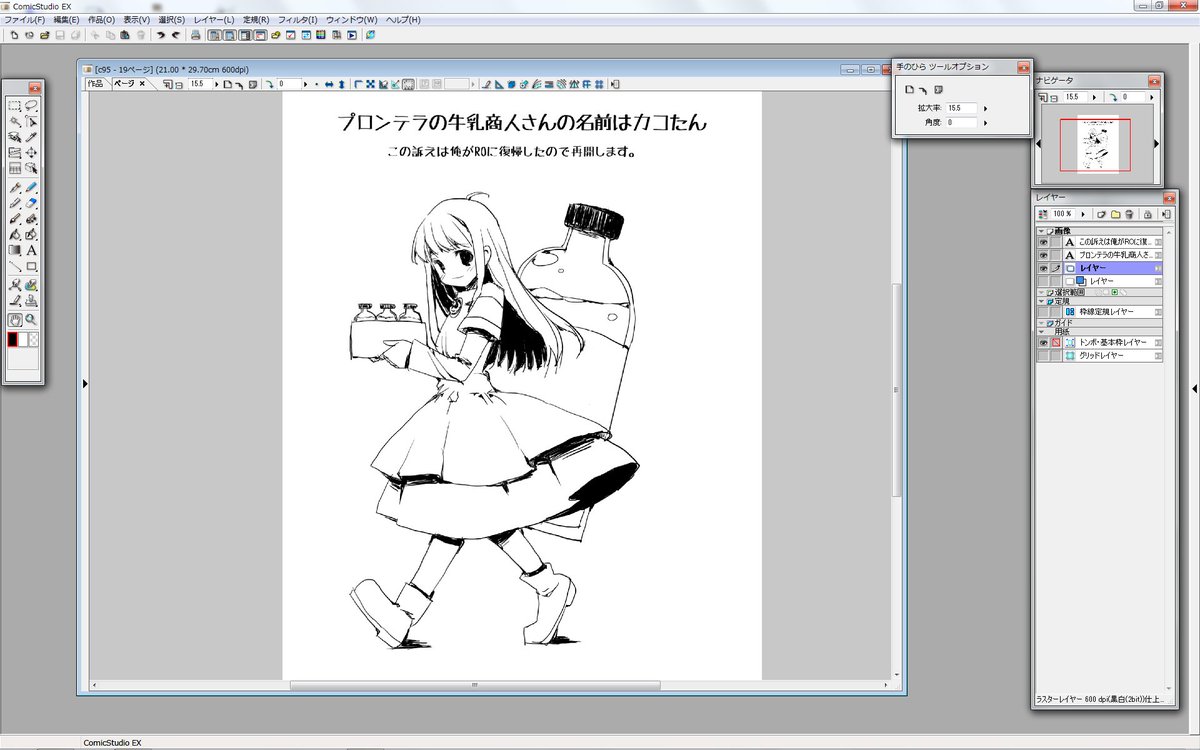This screenshot has width=1200, height=750.
Task: Collapse the 選択範囲 layer group
Action: [1041, 293]
